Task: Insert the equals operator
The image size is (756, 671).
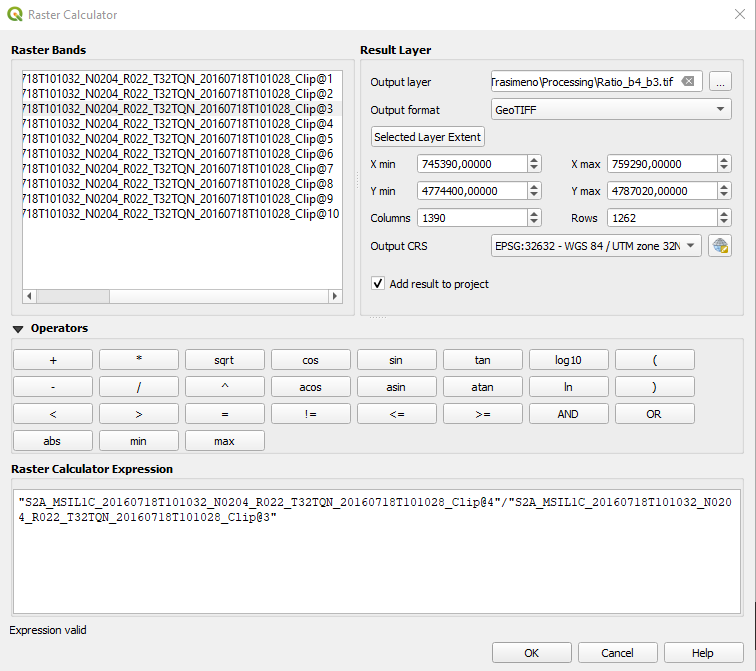Action: click(225, 414)
